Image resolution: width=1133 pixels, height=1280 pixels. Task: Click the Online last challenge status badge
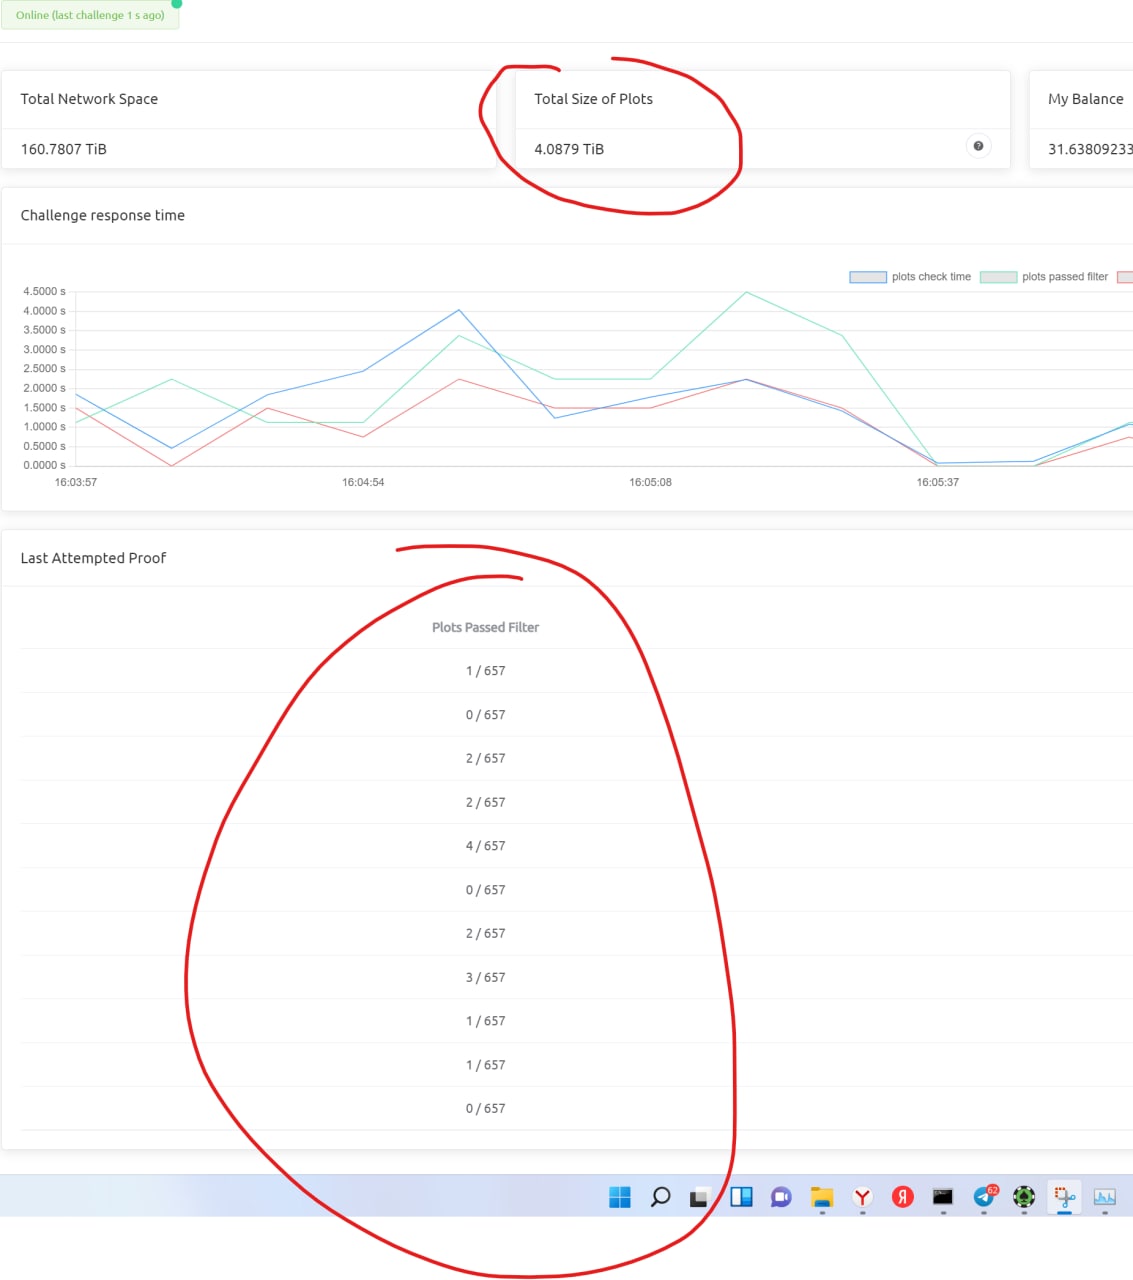pos(90,15)
